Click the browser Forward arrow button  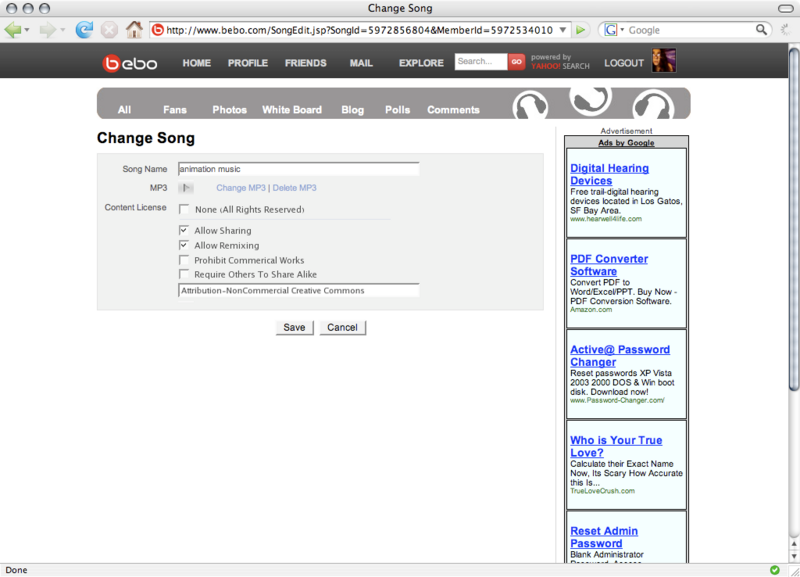tap(47, 30)
